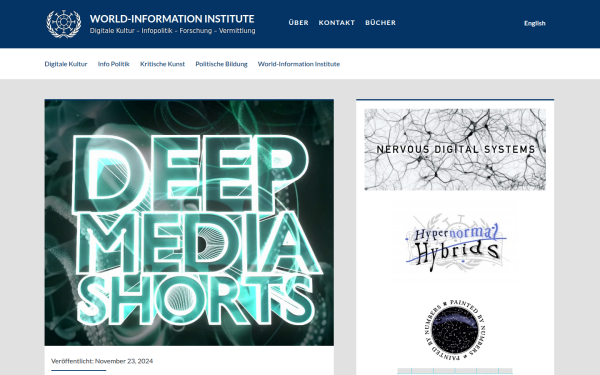
Task: Open the Politische Bildung category
Action: tap(221, 64)
